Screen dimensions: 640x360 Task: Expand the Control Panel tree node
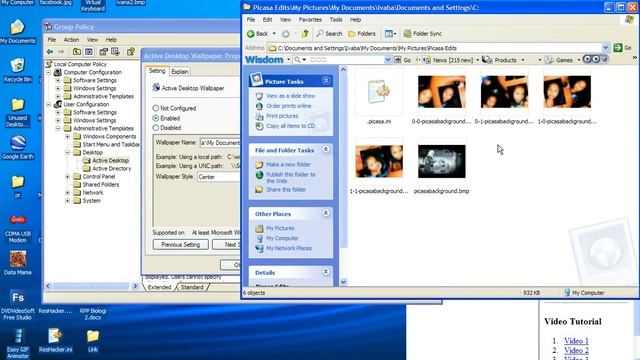coord(68,176)
